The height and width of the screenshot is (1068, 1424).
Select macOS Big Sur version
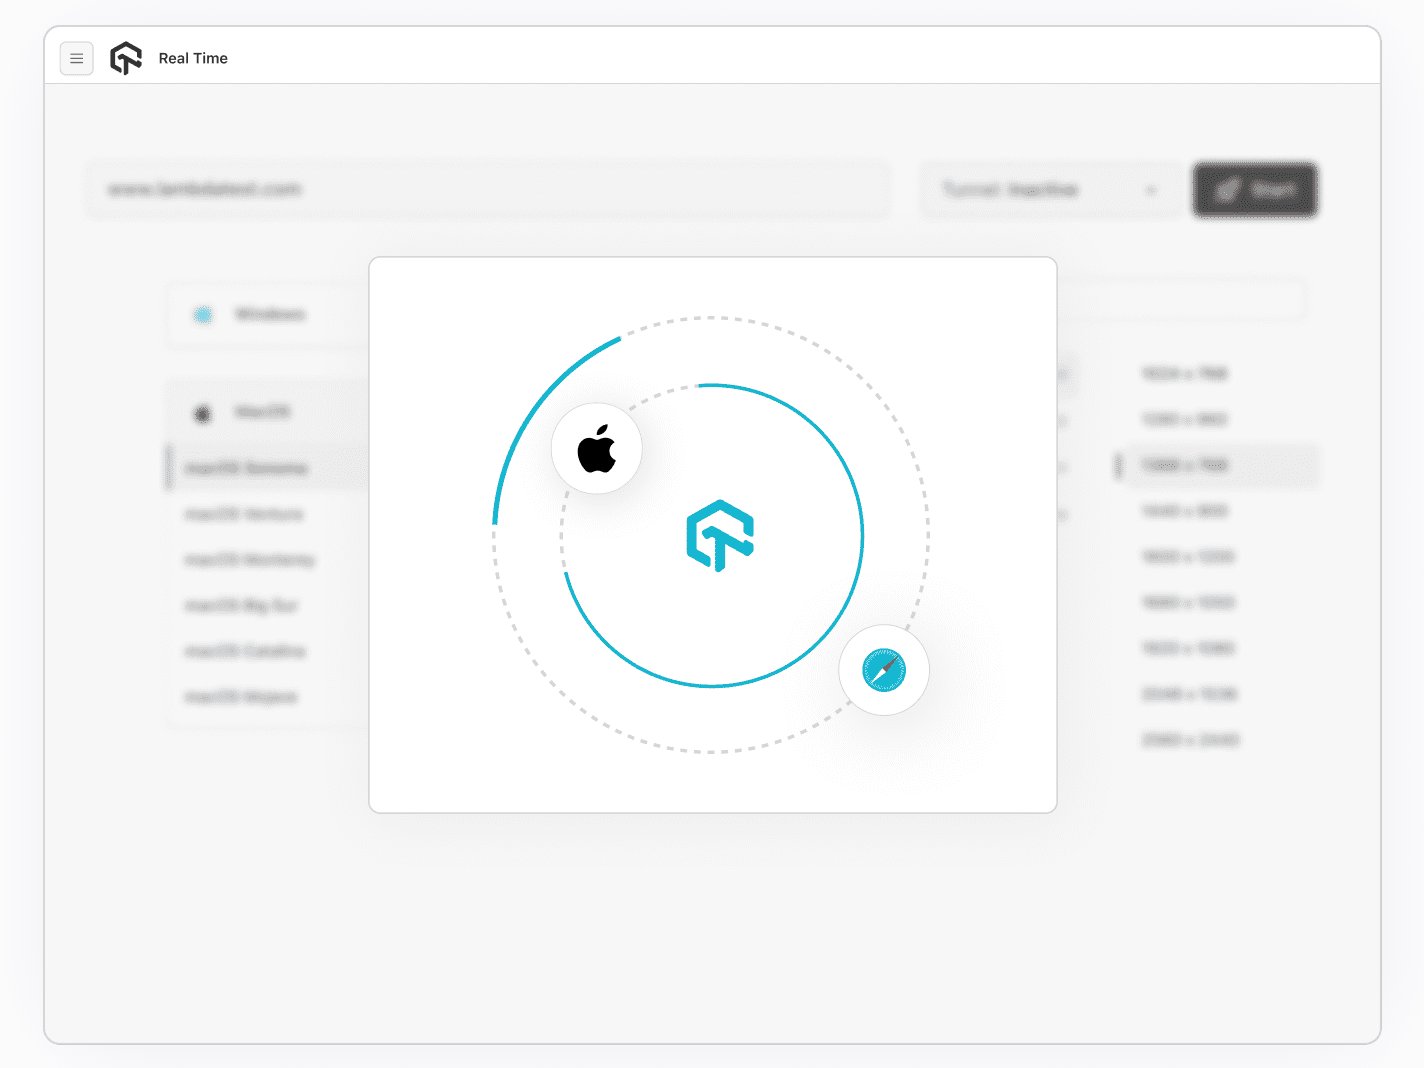coord(241,606)
